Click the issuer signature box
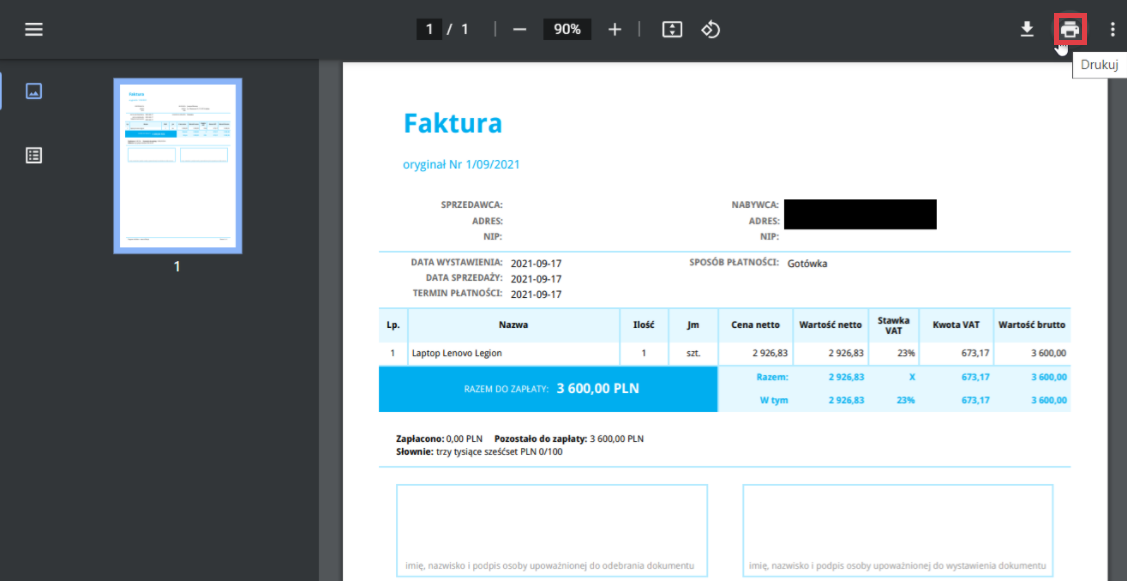 point(897,530)
